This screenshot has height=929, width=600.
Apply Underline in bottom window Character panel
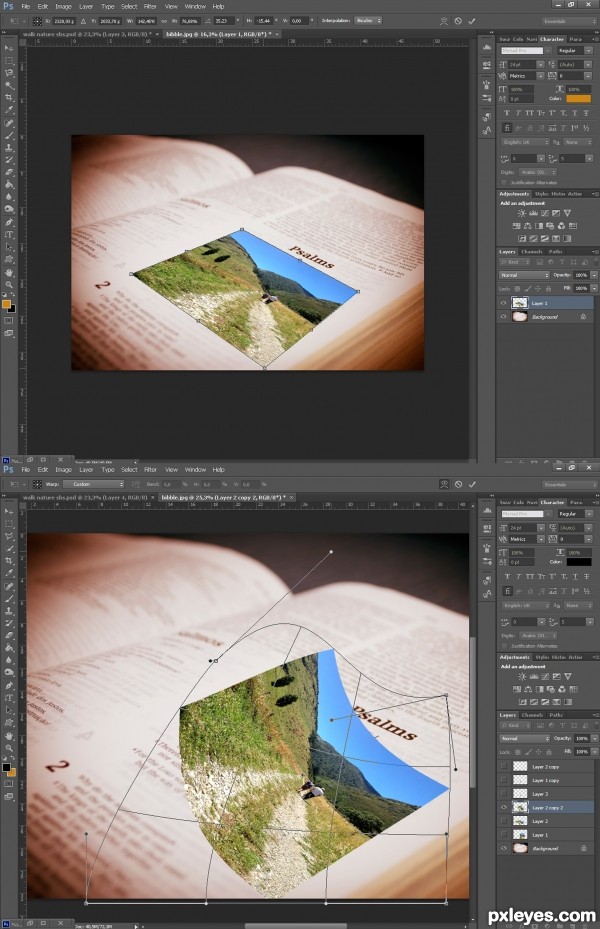[x=575, y=576]
